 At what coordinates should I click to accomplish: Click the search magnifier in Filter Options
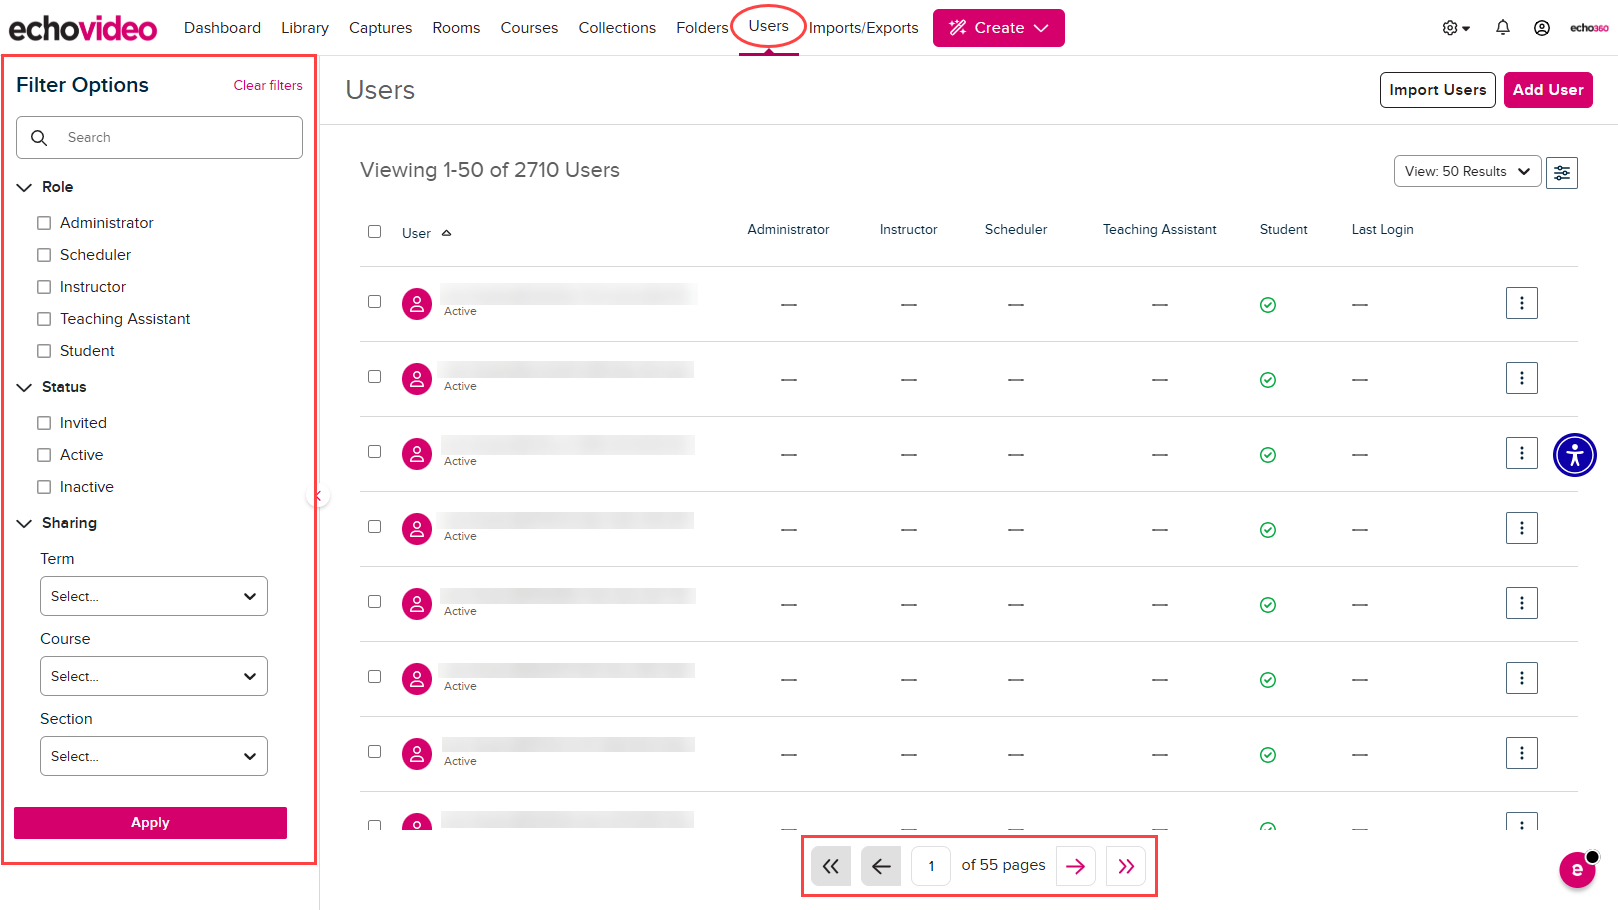[x=39, y=137]
